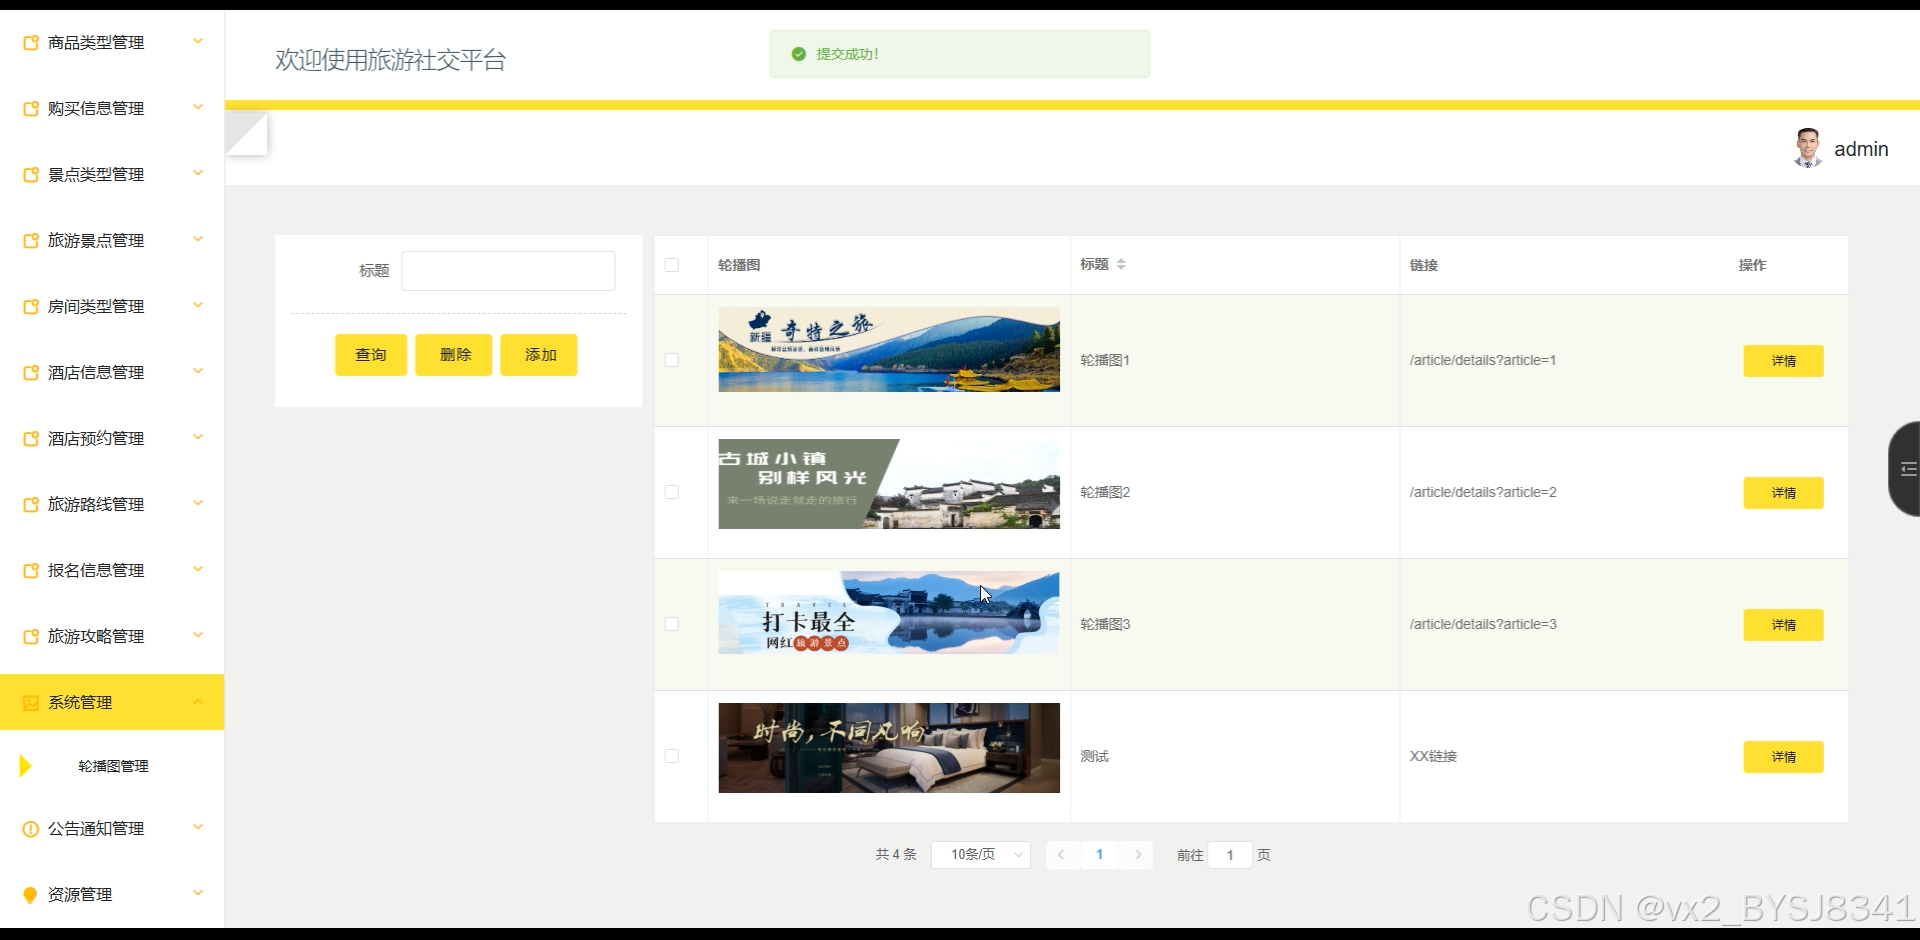Expand 公告通知管理 chevron
The height and width of the screenshot is (940, 1920).
pyautogui.click(x=198, y=827)
